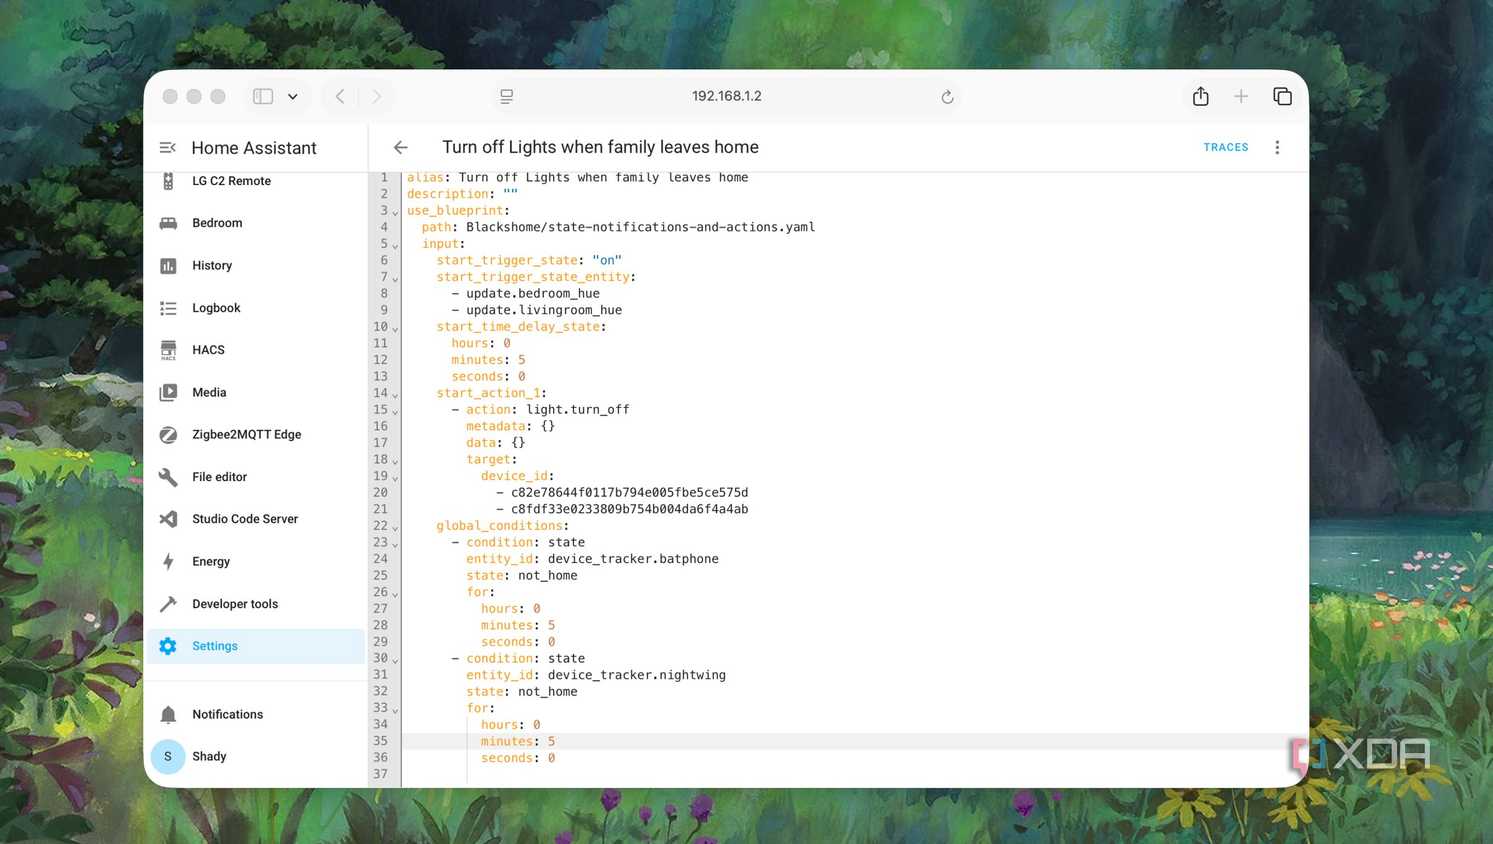Reload the page in Safari
The height and width of the screenshot is (844, 1493).
click(947, 97)
